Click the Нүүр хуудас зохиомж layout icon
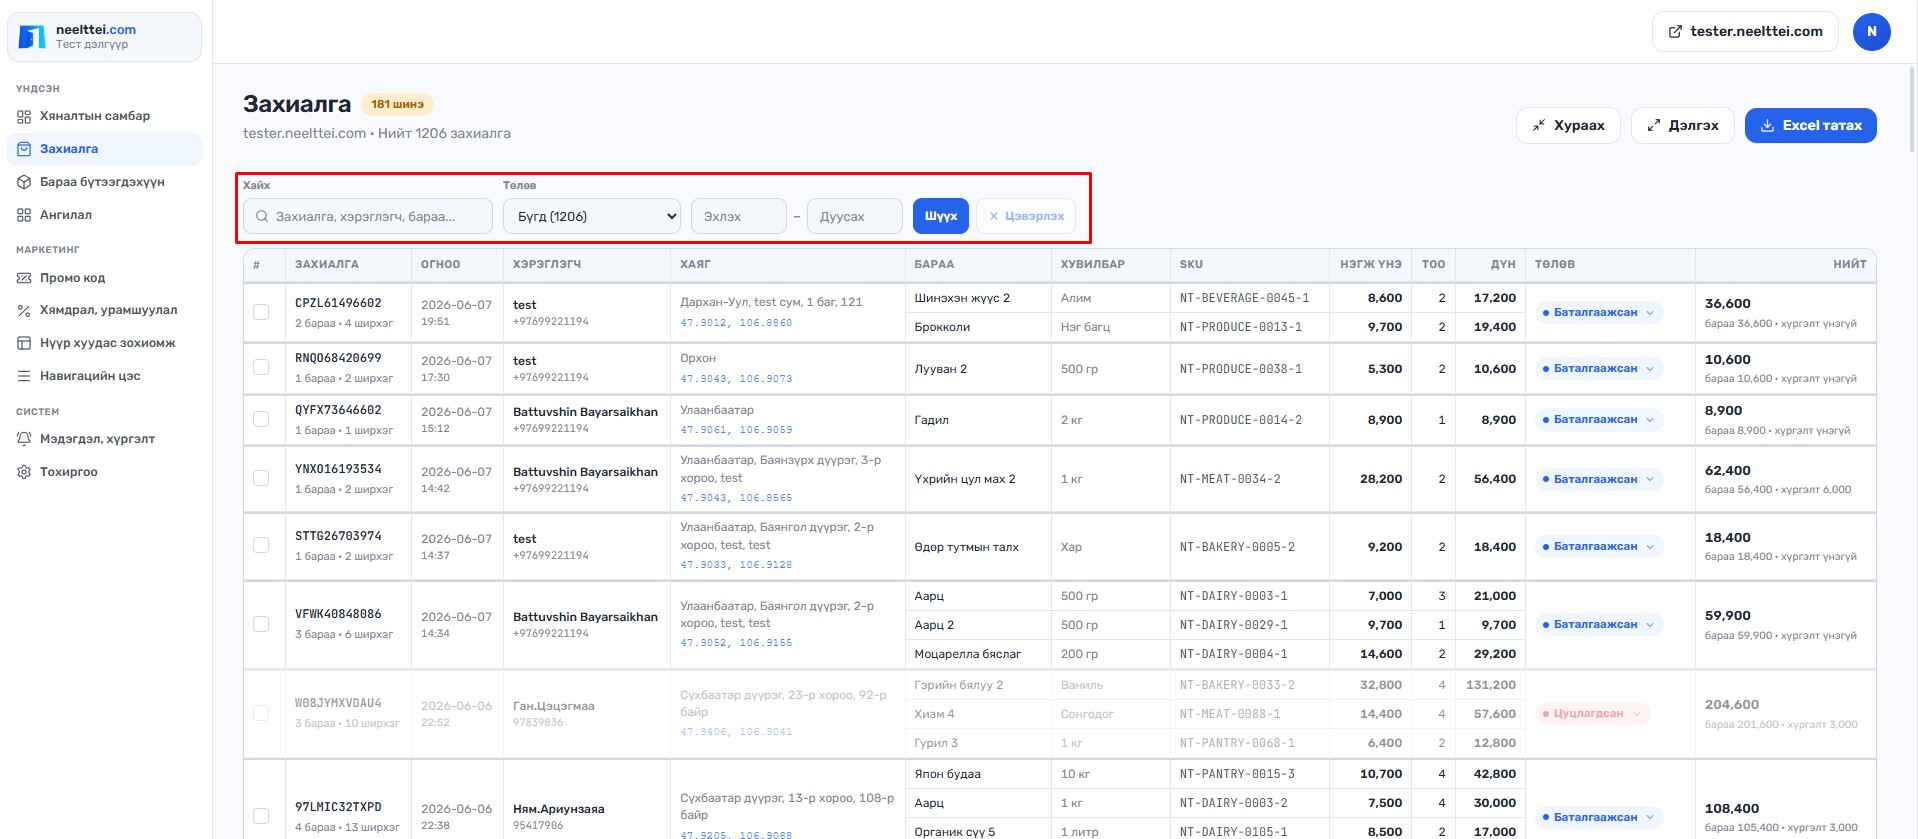1918x839 pixels. (24, 343)
